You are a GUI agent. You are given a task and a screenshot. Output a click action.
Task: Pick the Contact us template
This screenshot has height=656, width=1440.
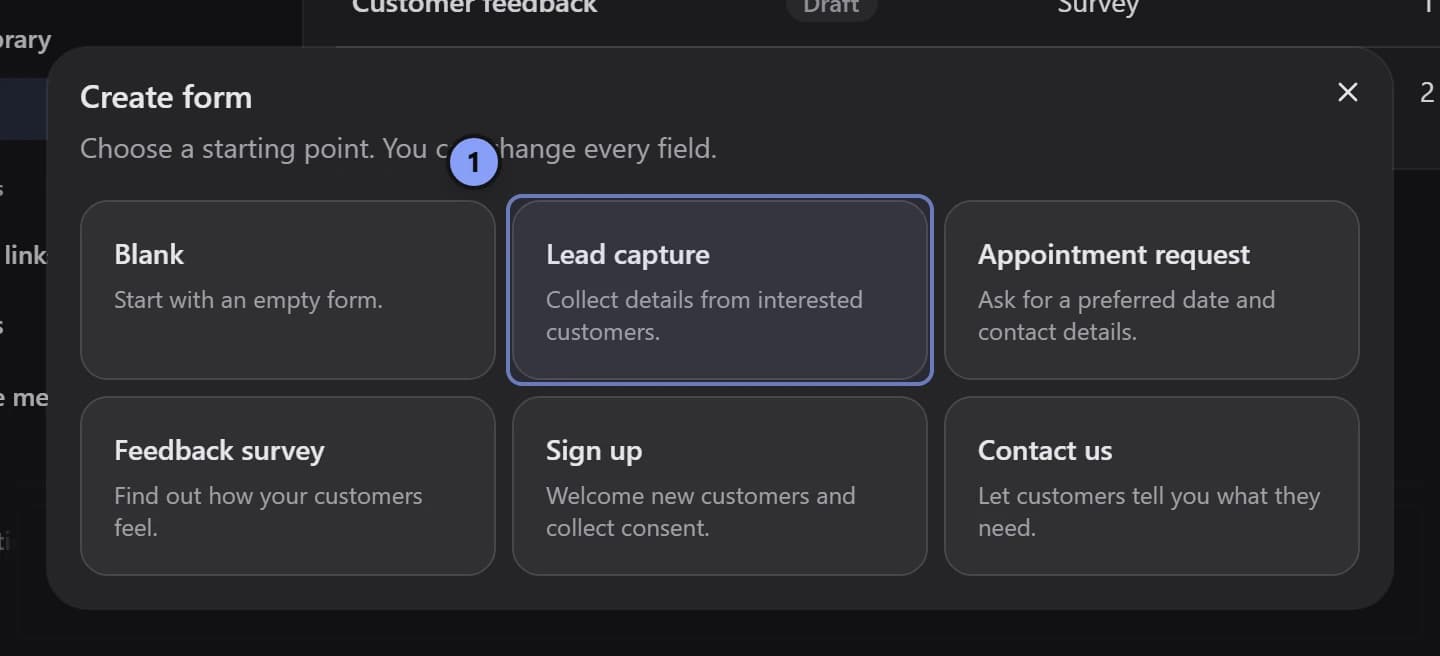[1152, 486]
